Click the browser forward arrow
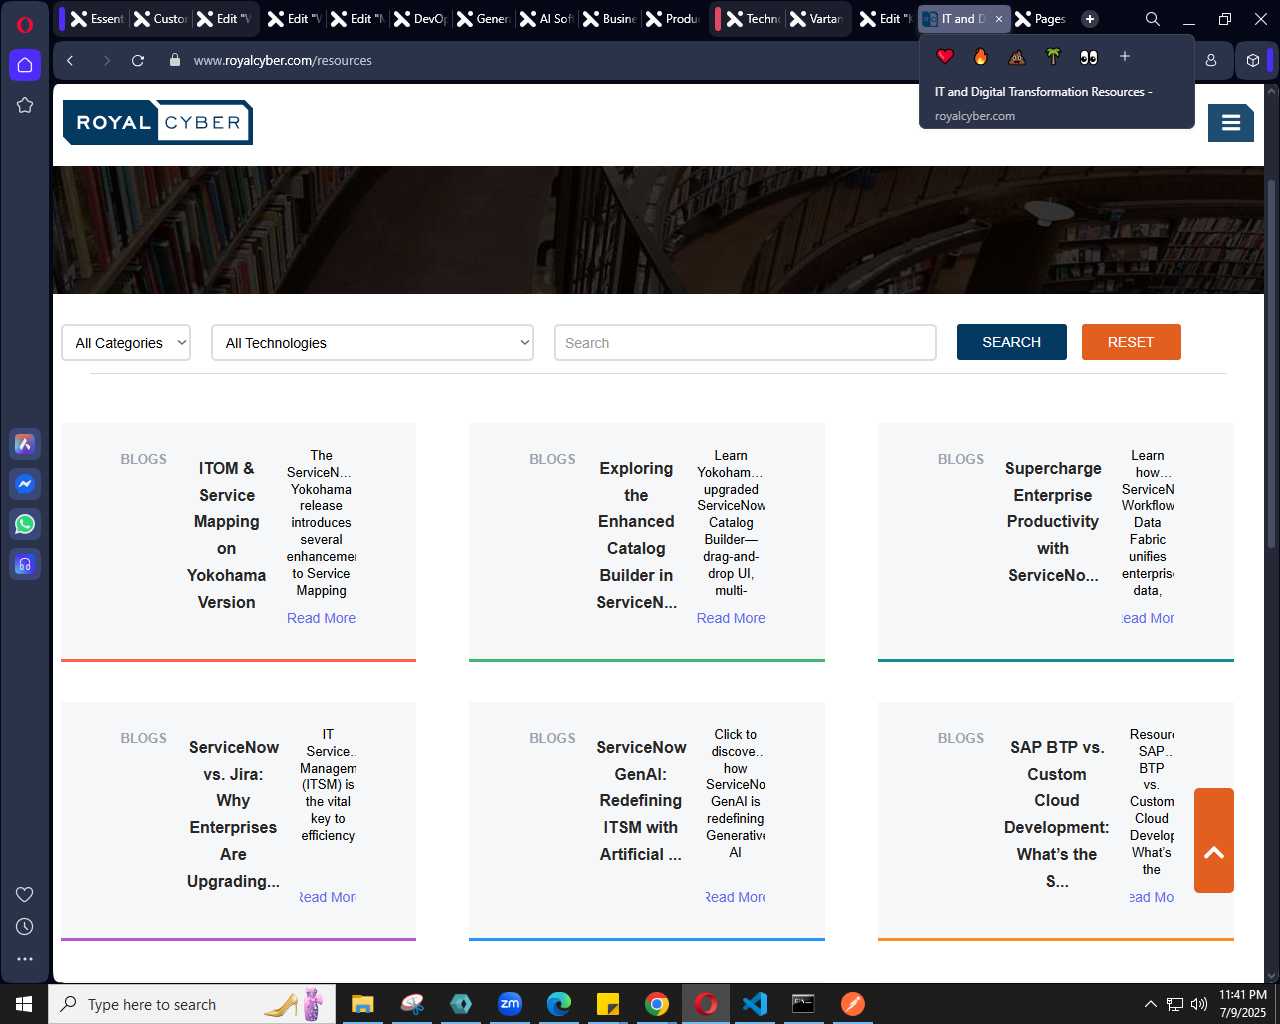The width and height of the screenshot is (1280, 1024). coord(106,60)
